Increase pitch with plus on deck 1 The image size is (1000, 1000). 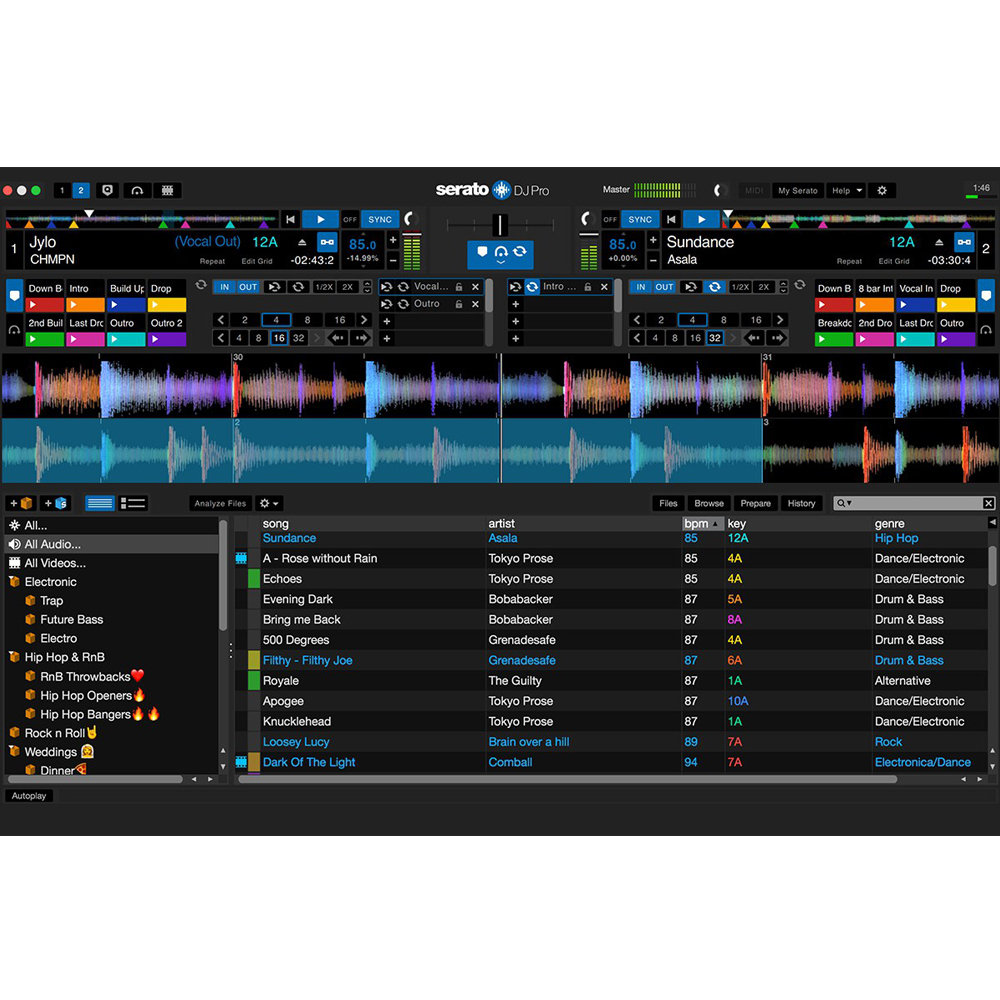pos(393,240)
